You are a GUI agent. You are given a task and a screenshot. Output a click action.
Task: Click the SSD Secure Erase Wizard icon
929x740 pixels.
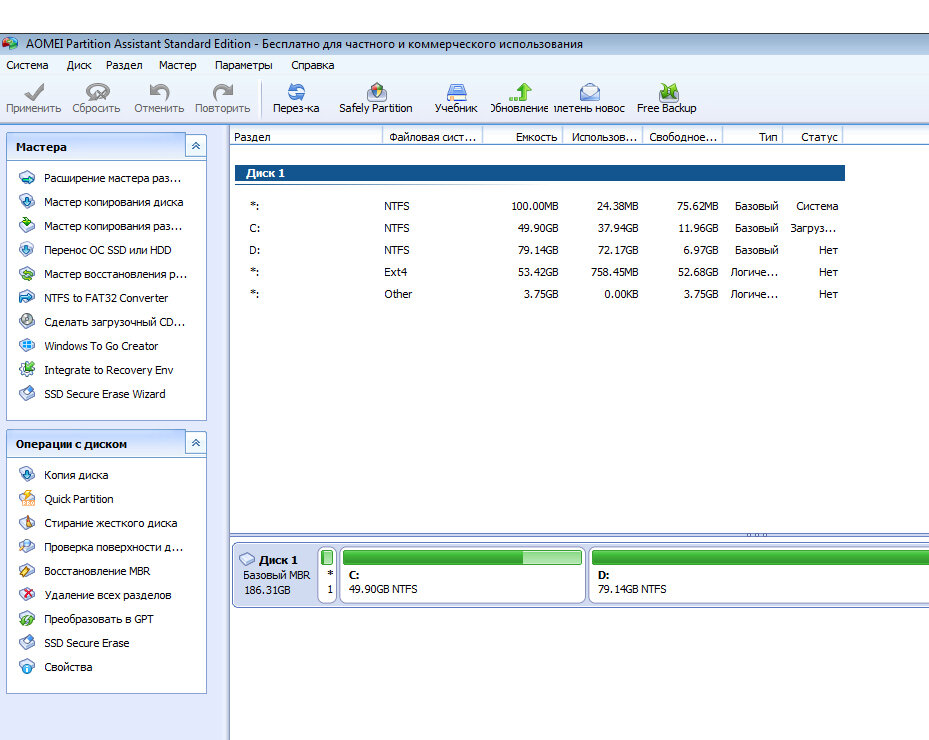[27, 393]
